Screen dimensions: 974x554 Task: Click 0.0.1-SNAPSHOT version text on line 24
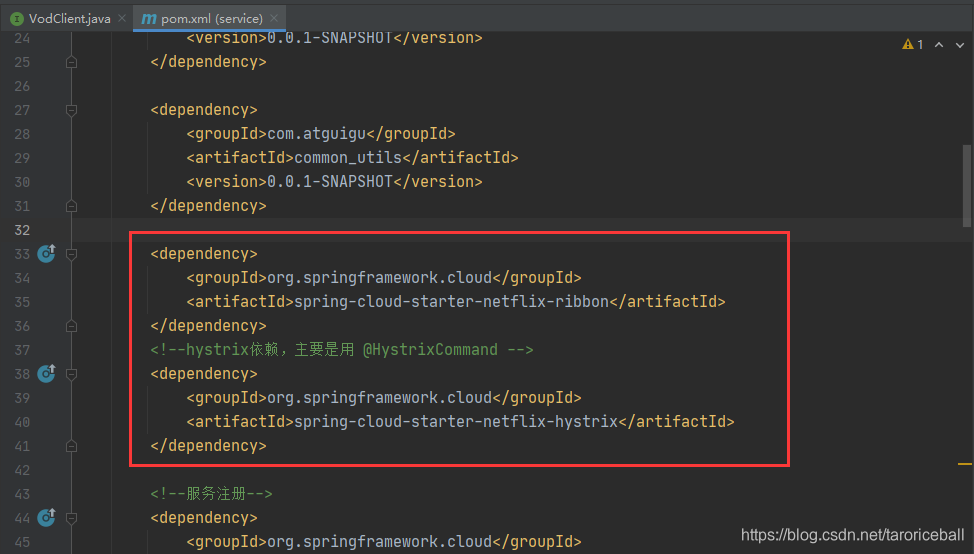(x=330, y=38)
